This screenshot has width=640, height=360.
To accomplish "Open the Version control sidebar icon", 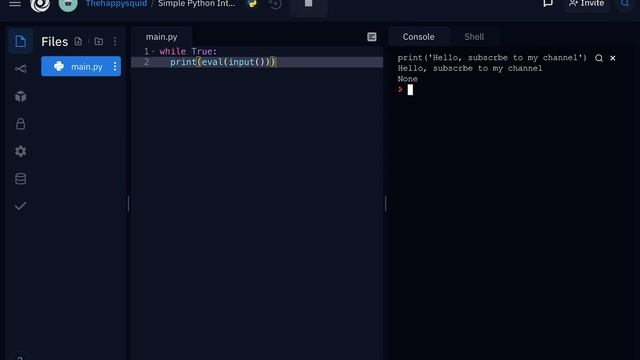I will pos(20,69).
